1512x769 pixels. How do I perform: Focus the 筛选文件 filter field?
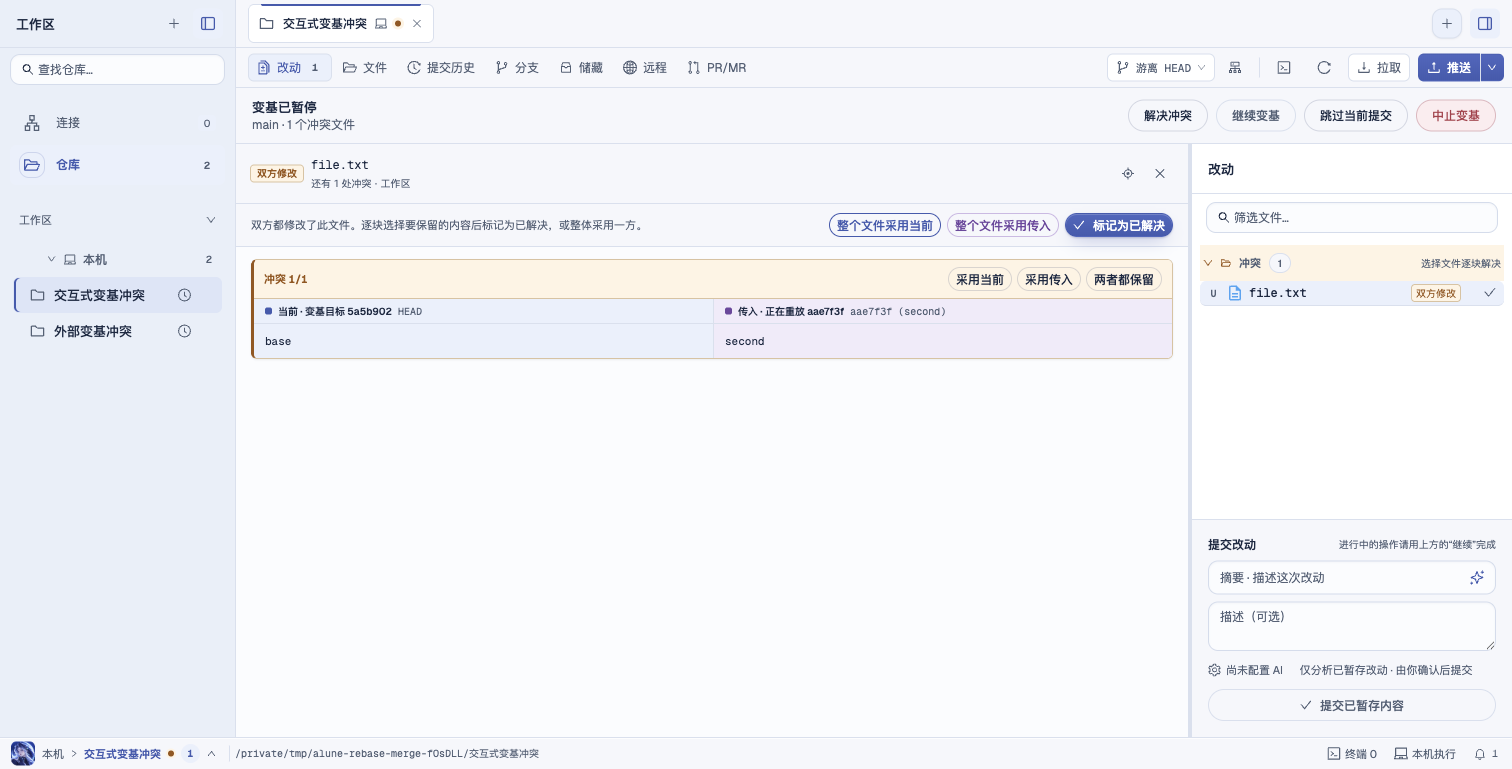(1351, 217)
